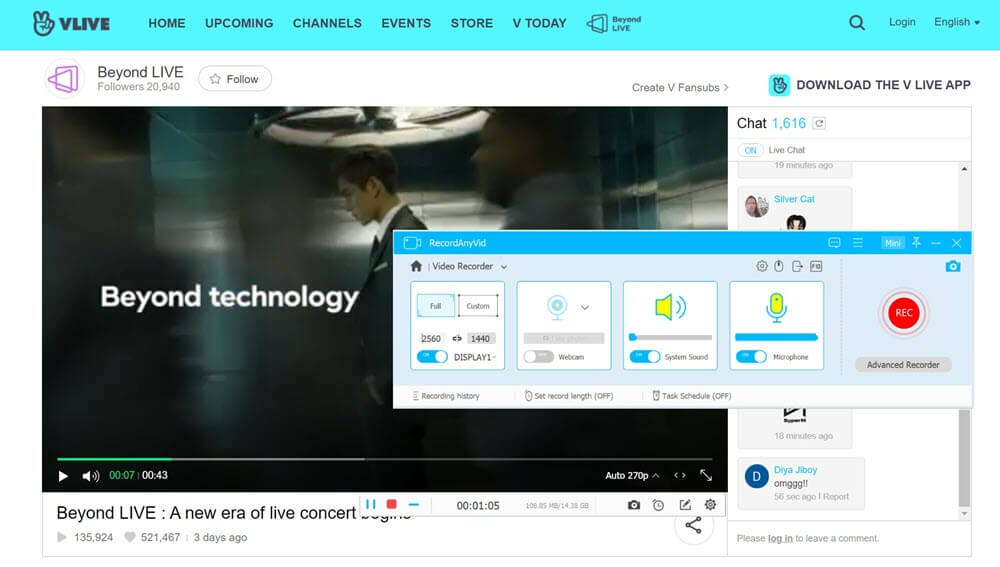
Task: Capture snapshot from the floating recording bar
Action: pyautogui.click(x=633, y=505)
